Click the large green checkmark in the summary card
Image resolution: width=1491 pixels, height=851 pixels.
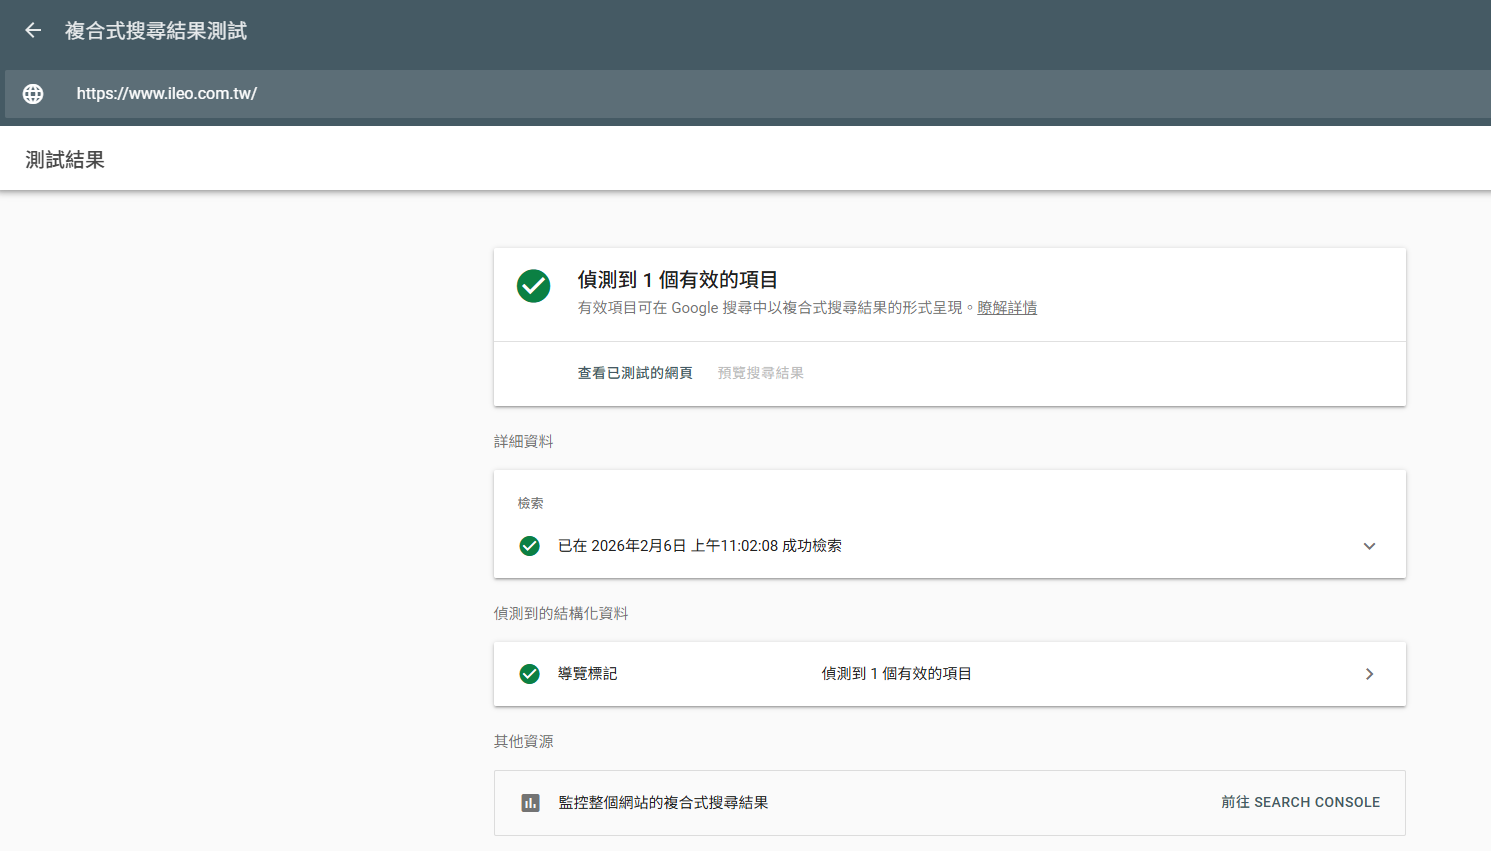(x=533, y=286)
